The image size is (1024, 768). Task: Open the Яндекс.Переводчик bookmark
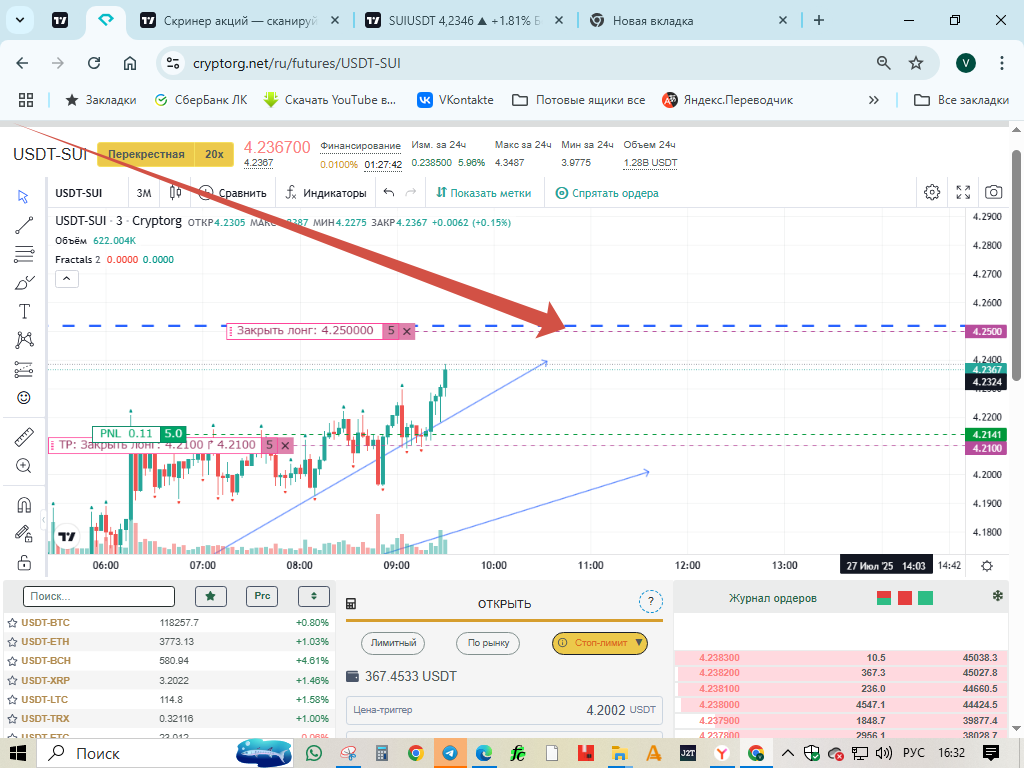728,100
